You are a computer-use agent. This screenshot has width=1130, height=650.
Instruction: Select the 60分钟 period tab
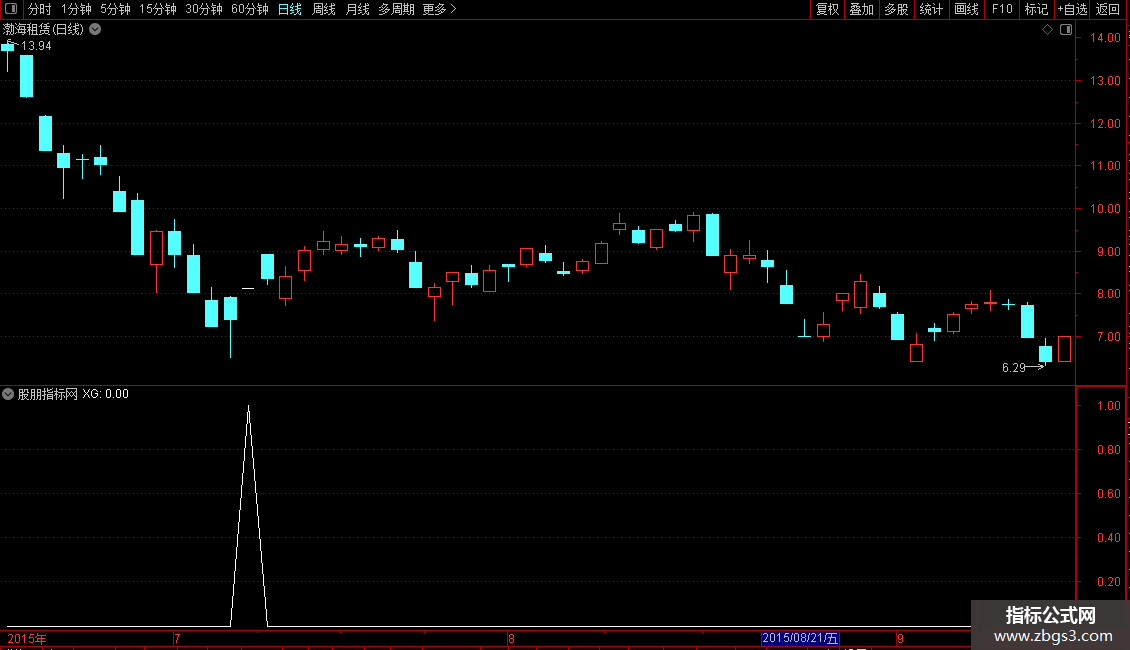tap(249, 9)
